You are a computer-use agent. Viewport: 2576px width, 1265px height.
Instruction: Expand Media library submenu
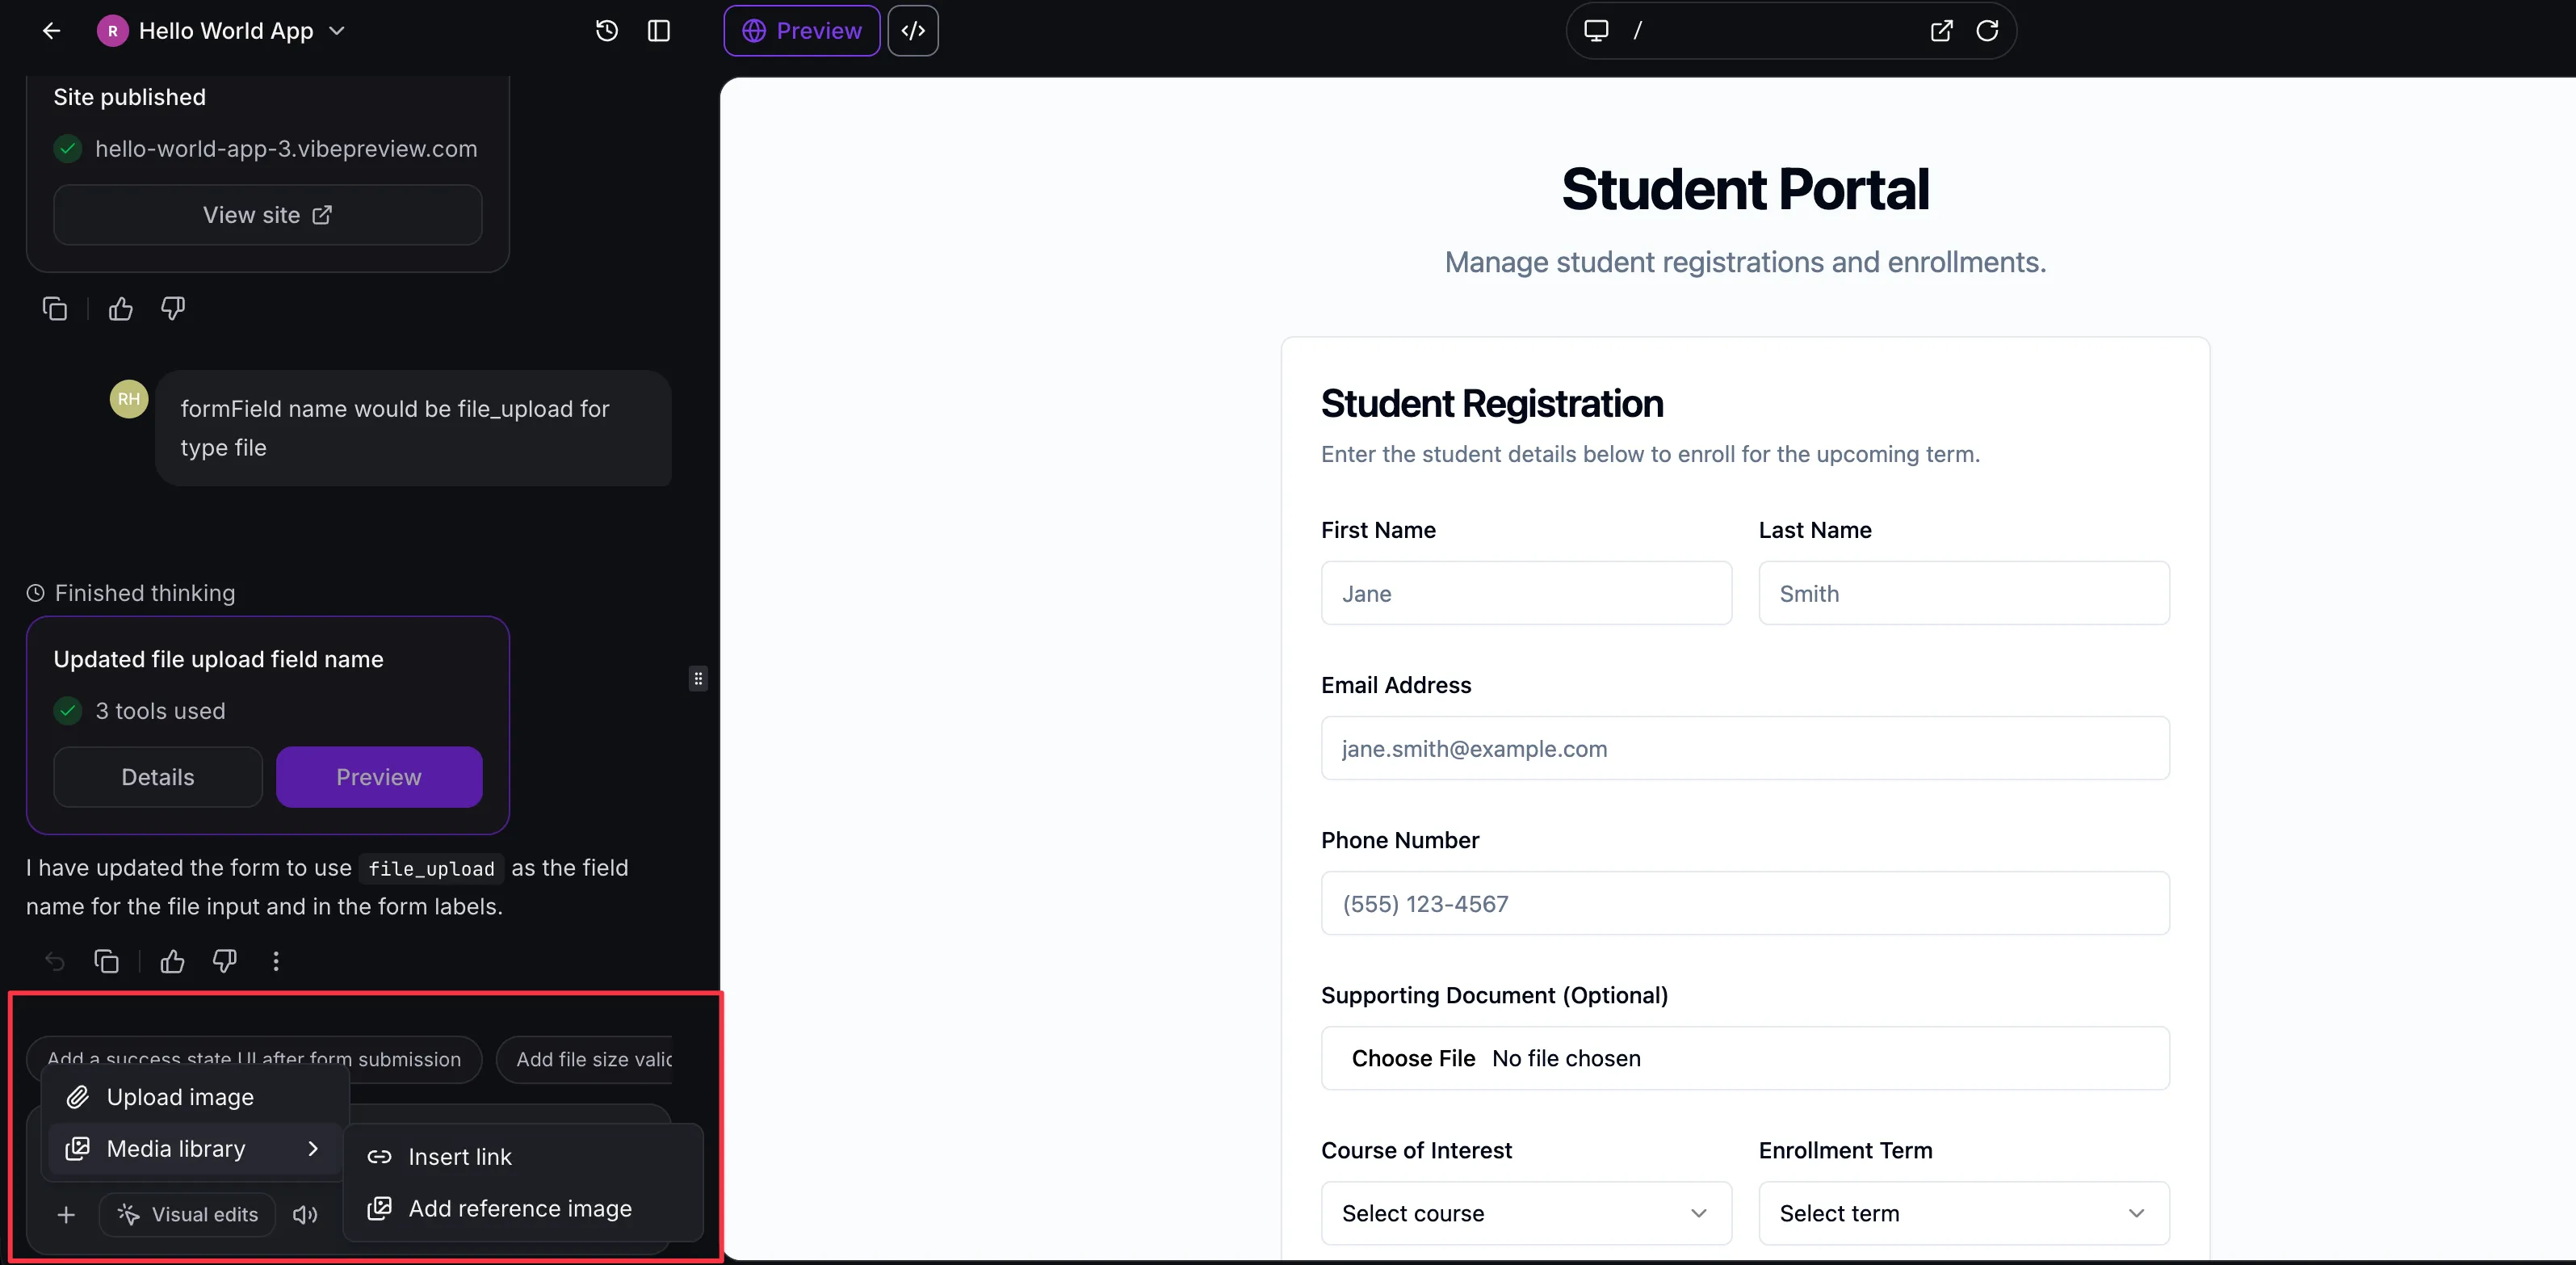(x=195, y=1148)
